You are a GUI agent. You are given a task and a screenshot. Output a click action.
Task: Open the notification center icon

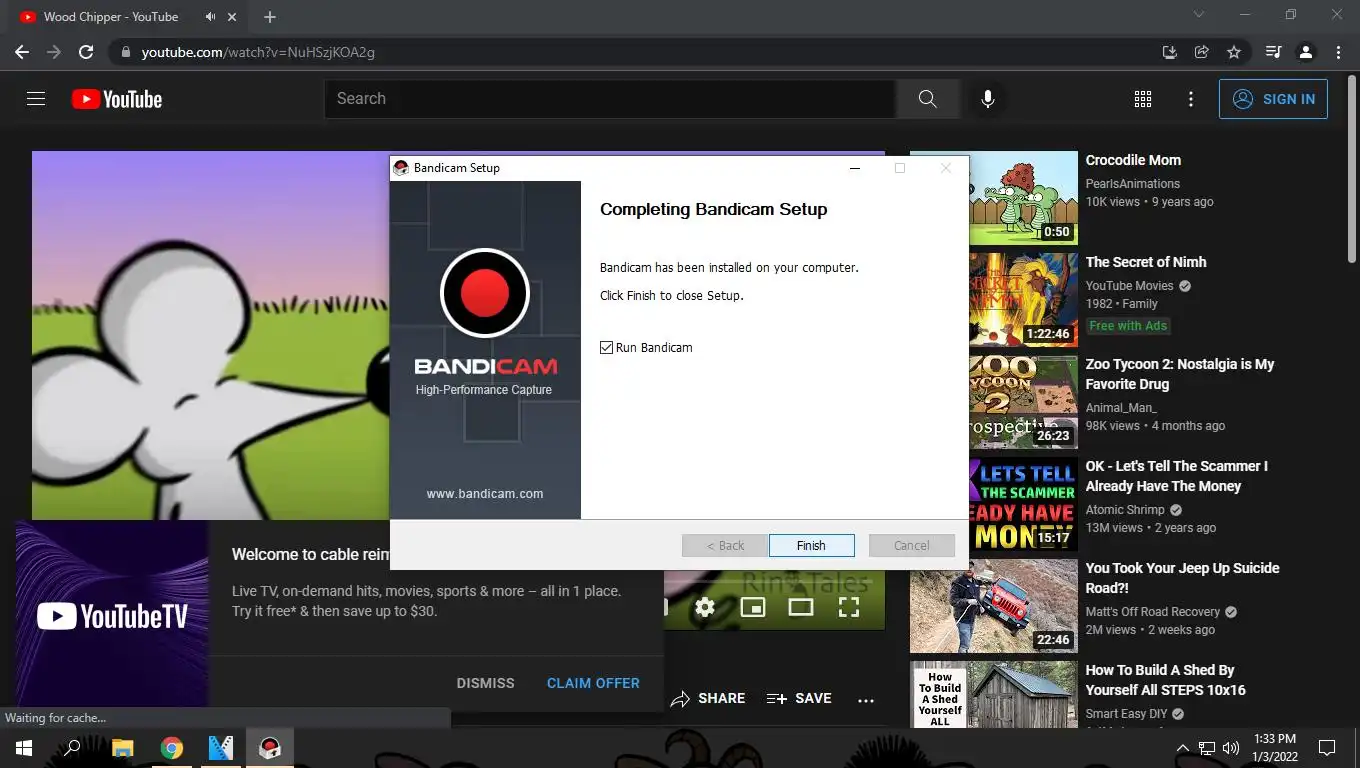click(x=1327, y=748)
